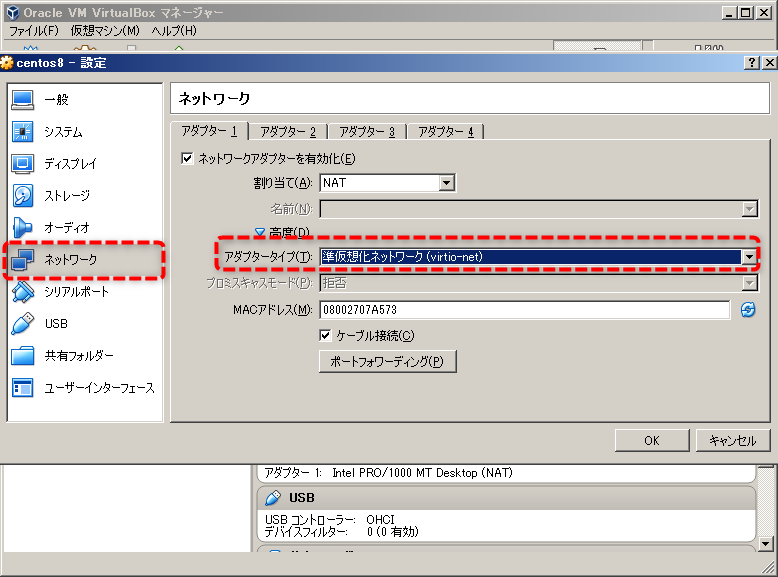Open the 仮想マシン(M) menu
This screenshot has height=577, width=778.
[105, 31]
